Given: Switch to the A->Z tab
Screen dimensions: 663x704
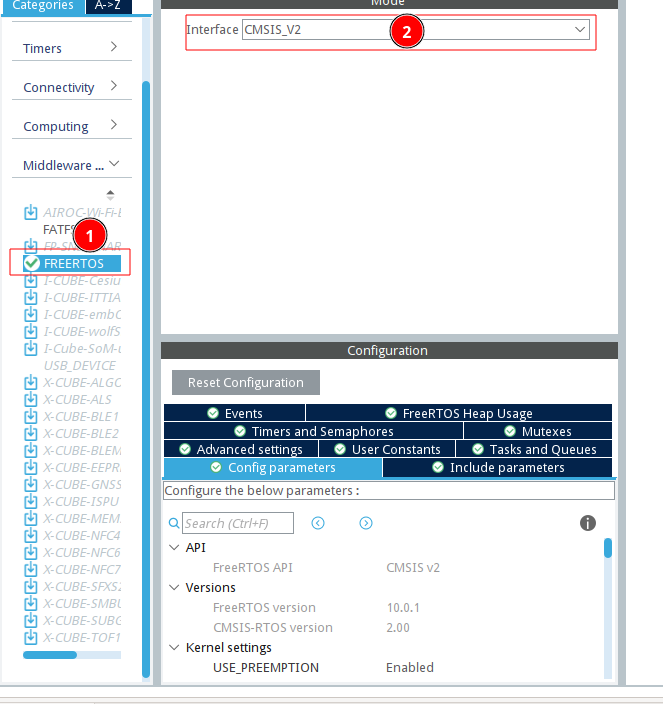Looking at the screenshot, I should pos(108,6).
